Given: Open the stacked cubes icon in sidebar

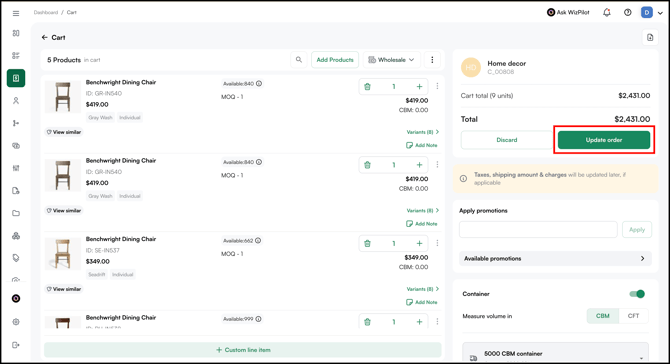Looking at the screenshot, I should pos(16,236).
